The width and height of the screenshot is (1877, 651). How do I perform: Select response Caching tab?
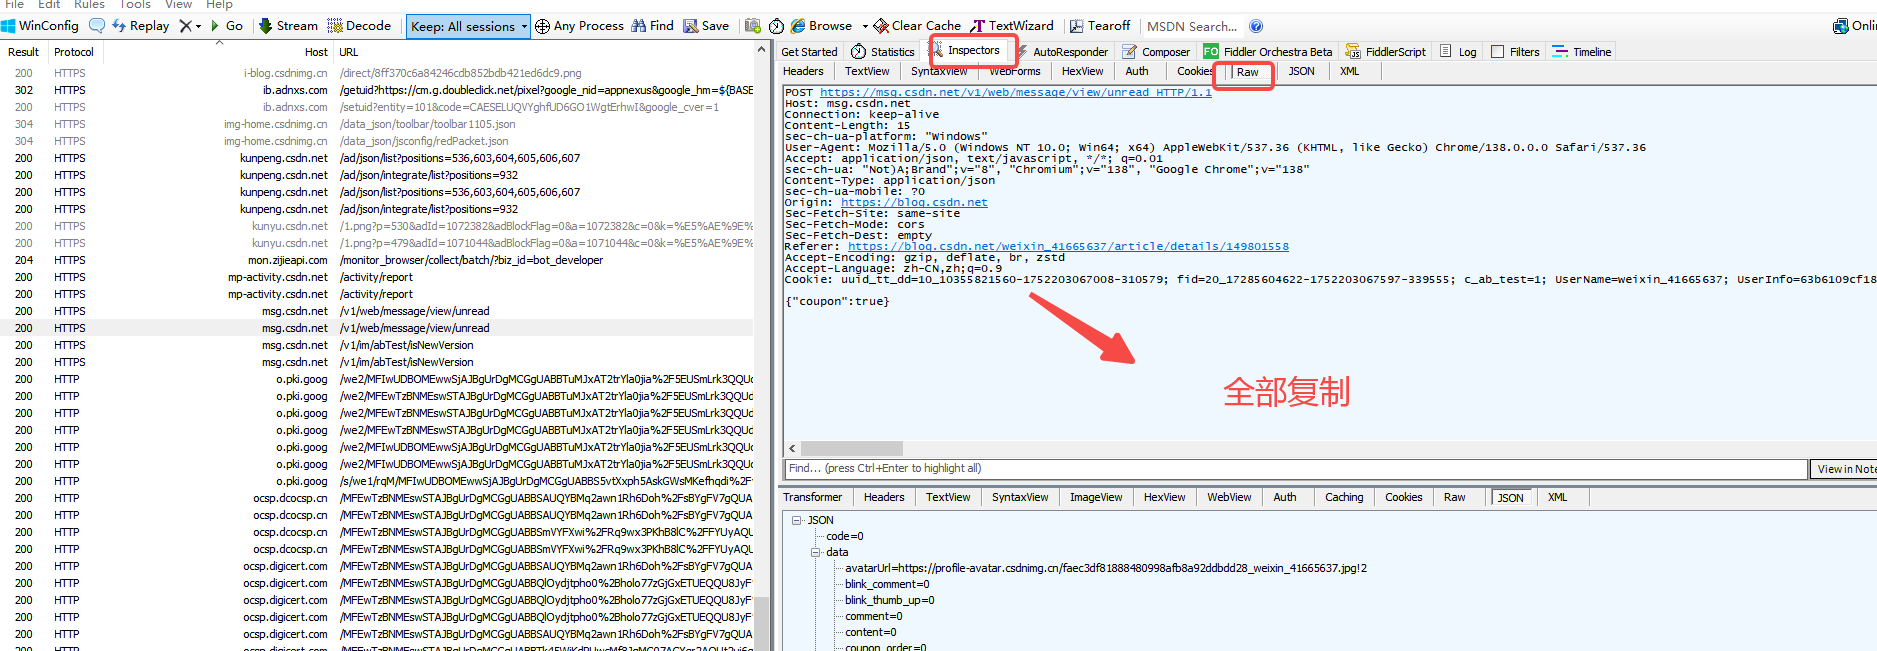[1344, 497]
